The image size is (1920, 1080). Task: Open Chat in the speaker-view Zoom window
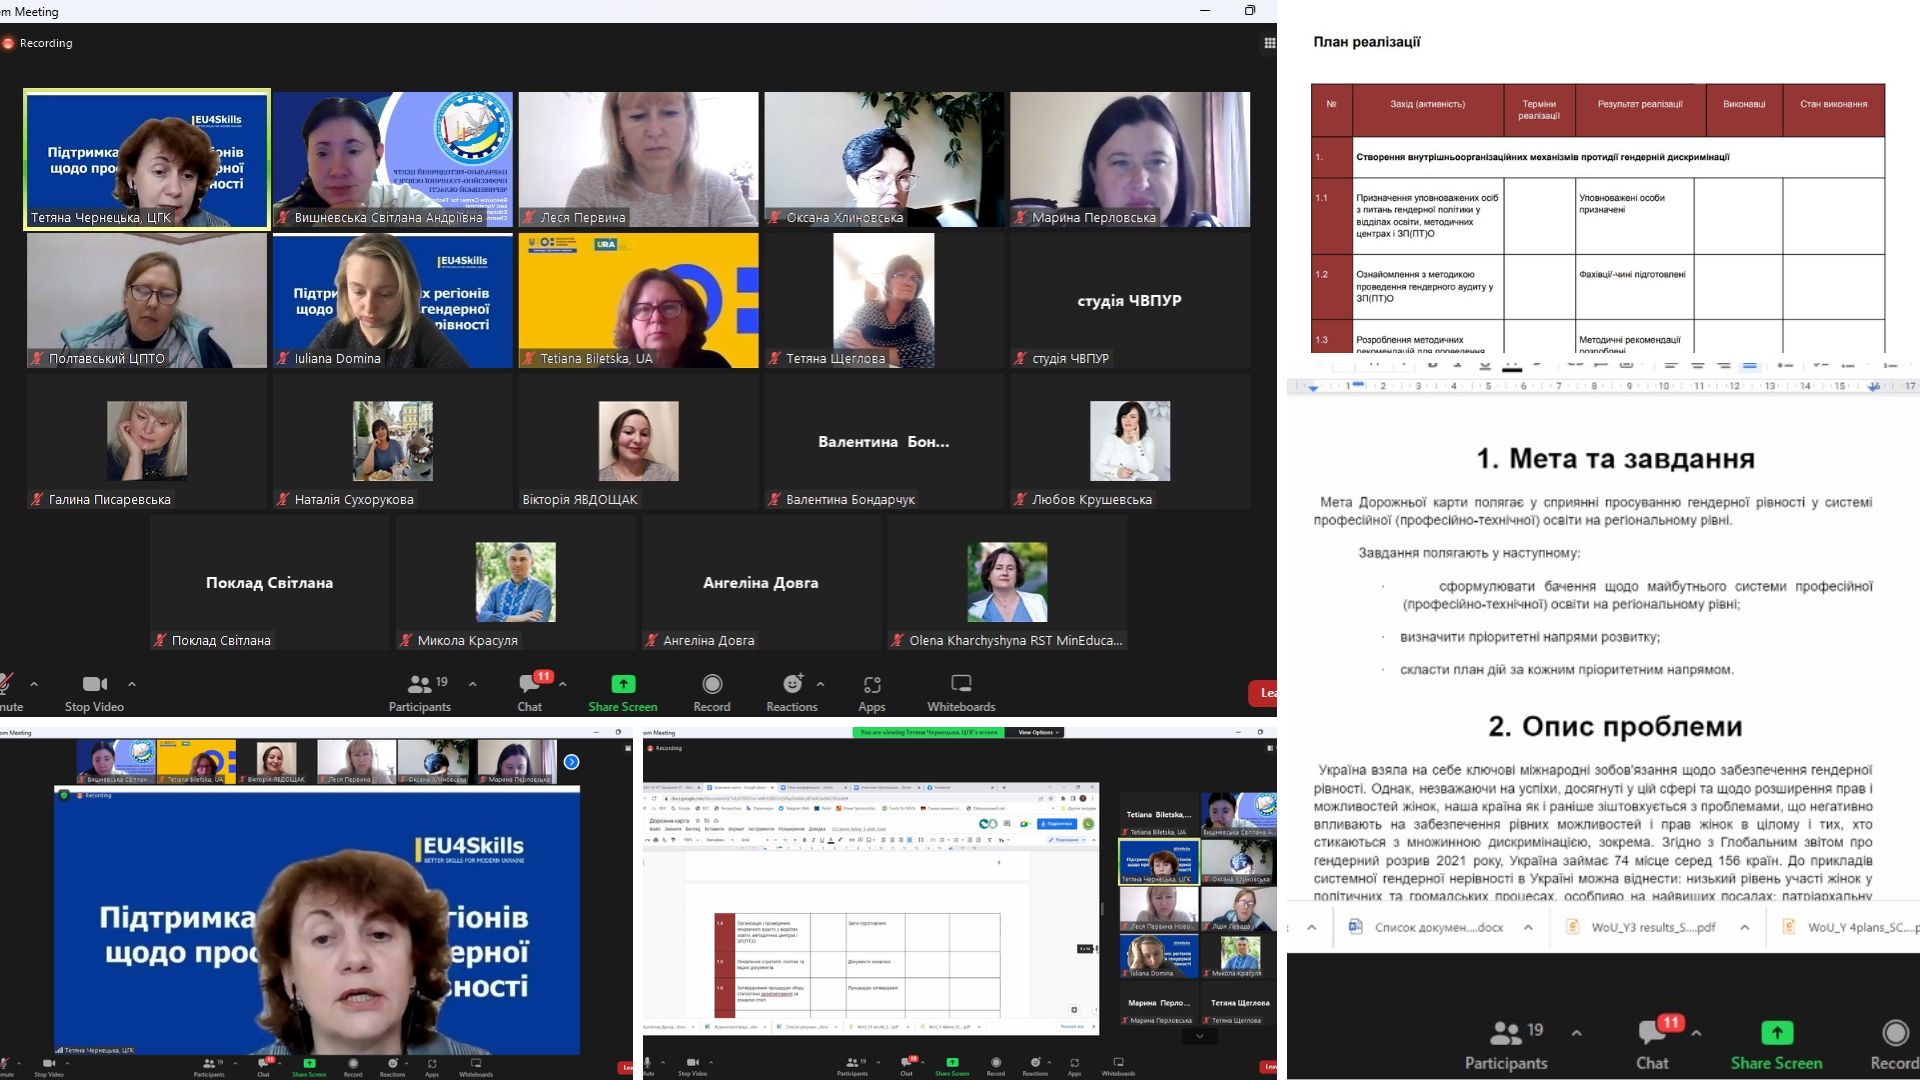(264, 1067)
